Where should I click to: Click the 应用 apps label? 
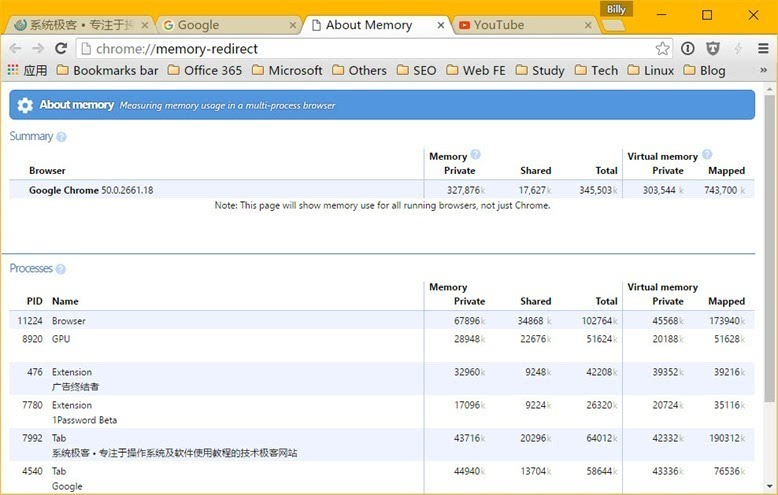click(35, 70)
